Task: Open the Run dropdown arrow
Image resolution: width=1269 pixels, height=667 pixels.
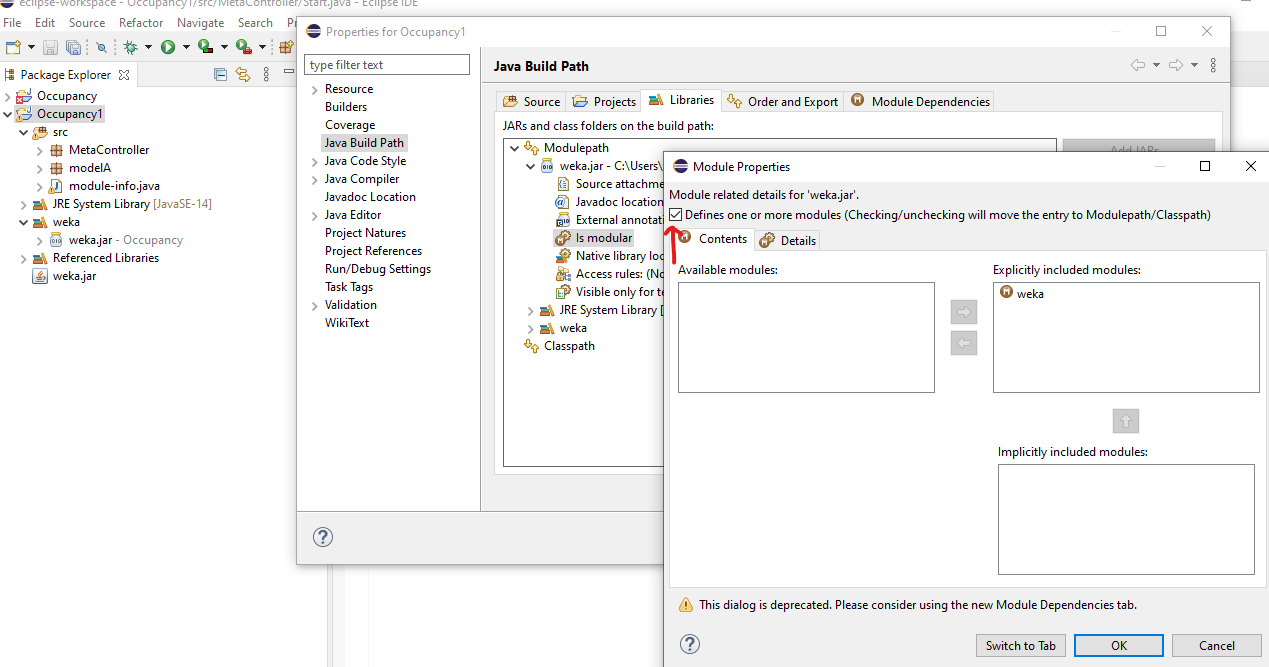Action: 186,47
